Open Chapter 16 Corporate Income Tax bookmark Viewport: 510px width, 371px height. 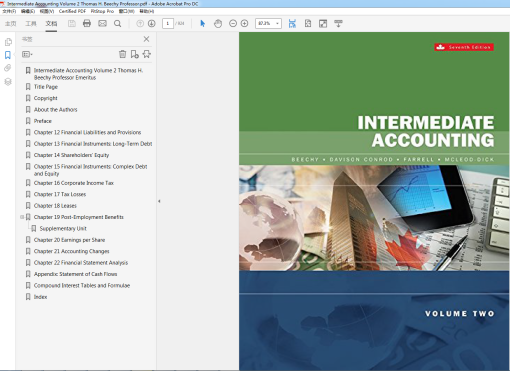74,183
